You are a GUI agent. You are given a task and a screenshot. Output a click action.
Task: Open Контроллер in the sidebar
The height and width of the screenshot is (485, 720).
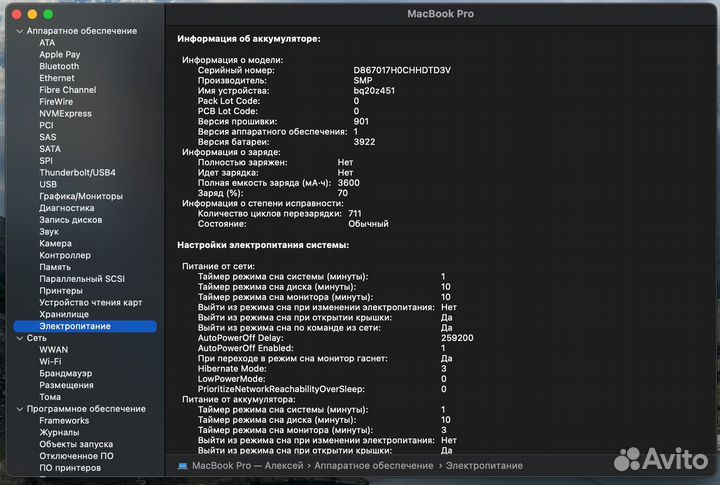(x=65, y=255)
